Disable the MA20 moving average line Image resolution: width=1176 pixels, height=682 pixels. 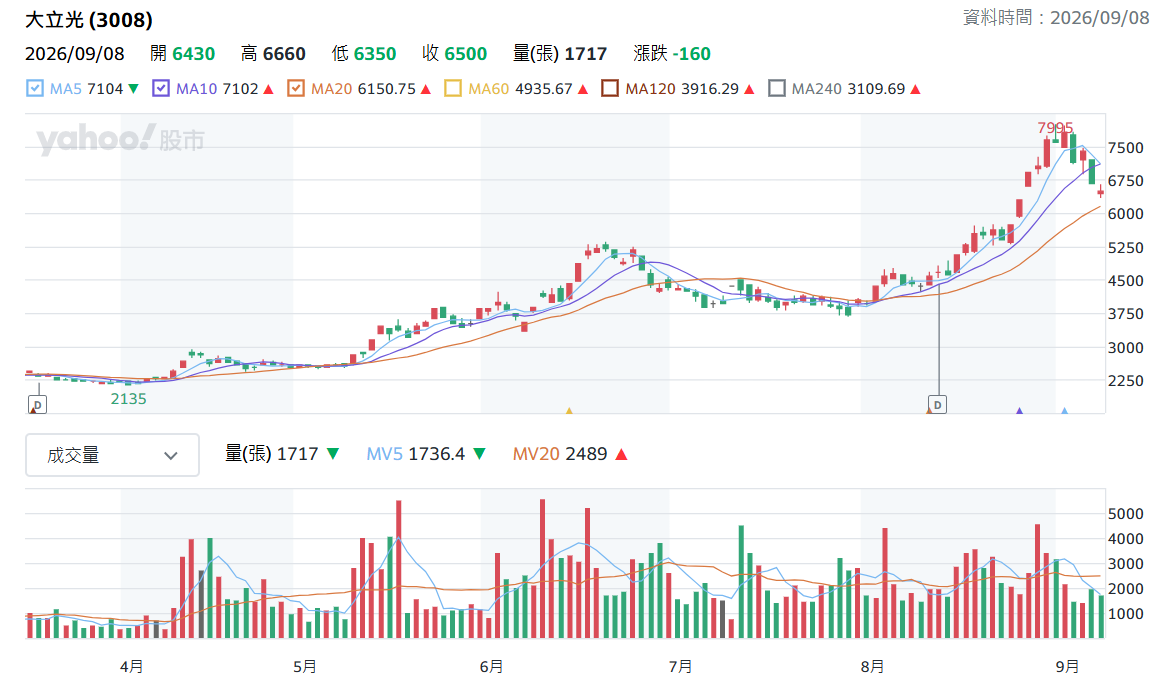click(296, 89)
